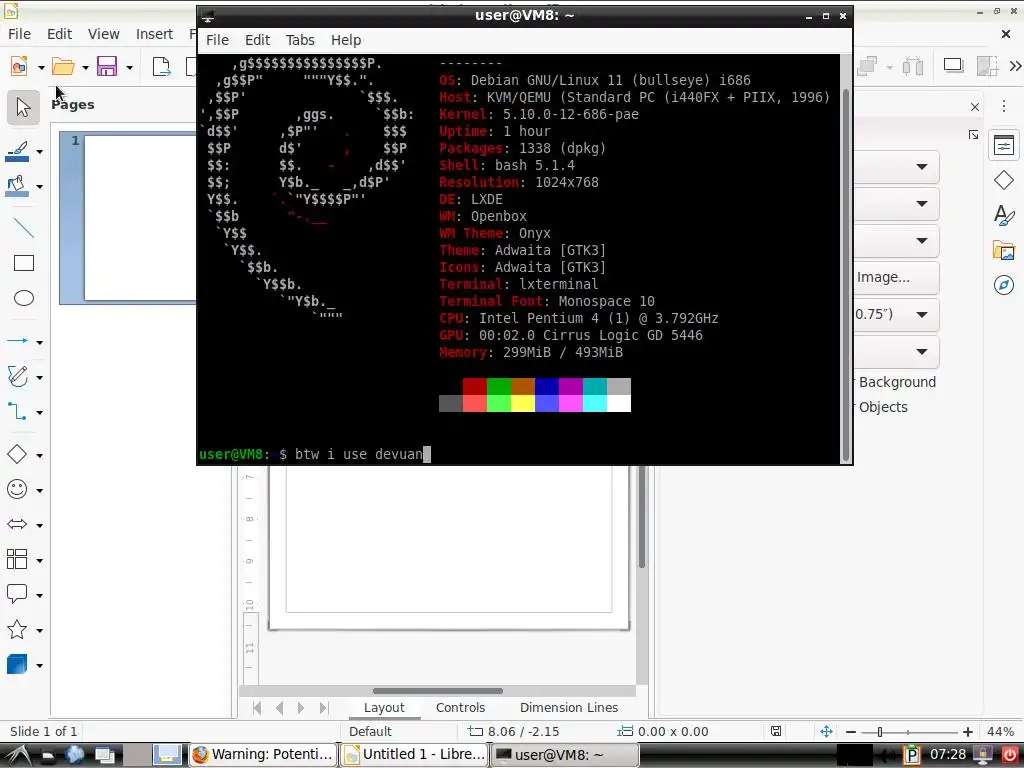Switch to the Layout layer tab

click(384, 707)
